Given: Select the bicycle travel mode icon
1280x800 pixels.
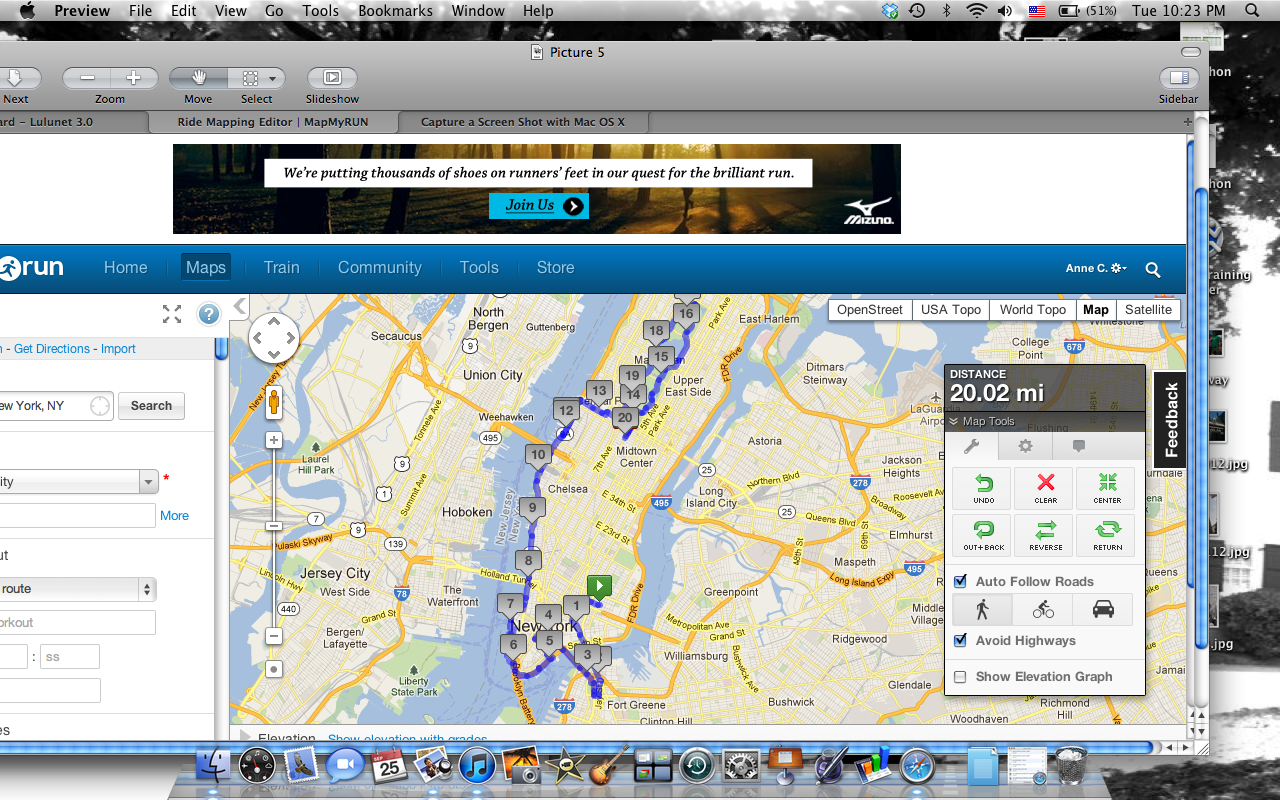Looking at the screenshot, I should [x=1042, y=609].
